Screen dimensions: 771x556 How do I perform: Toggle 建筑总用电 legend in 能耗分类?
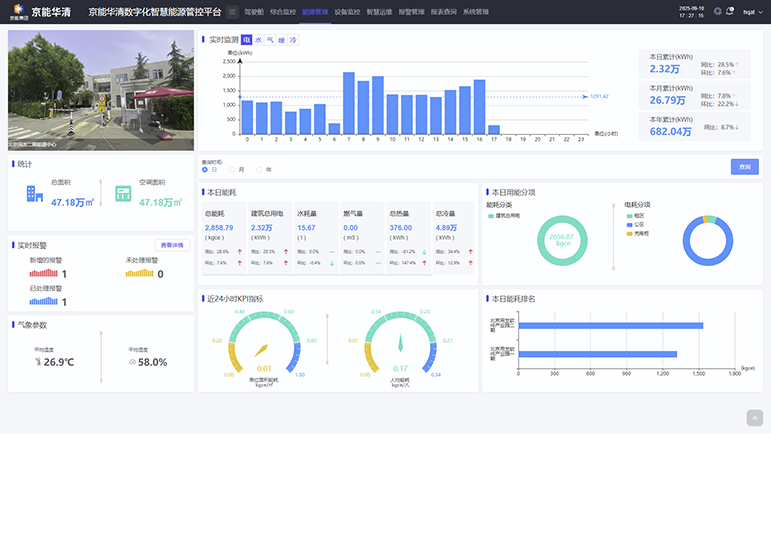(504, 216)
